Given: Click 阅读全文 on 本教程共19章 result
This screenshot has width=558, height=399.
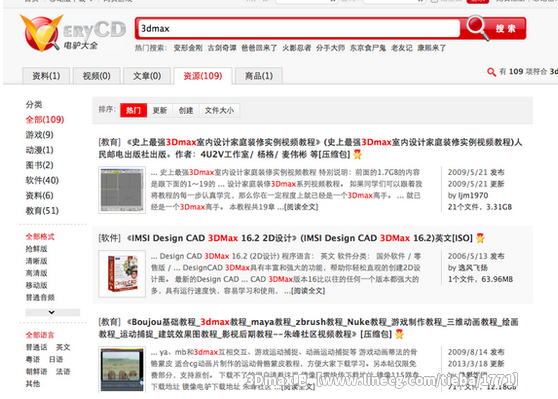Looking at the screenshot, I should [301, 207].
